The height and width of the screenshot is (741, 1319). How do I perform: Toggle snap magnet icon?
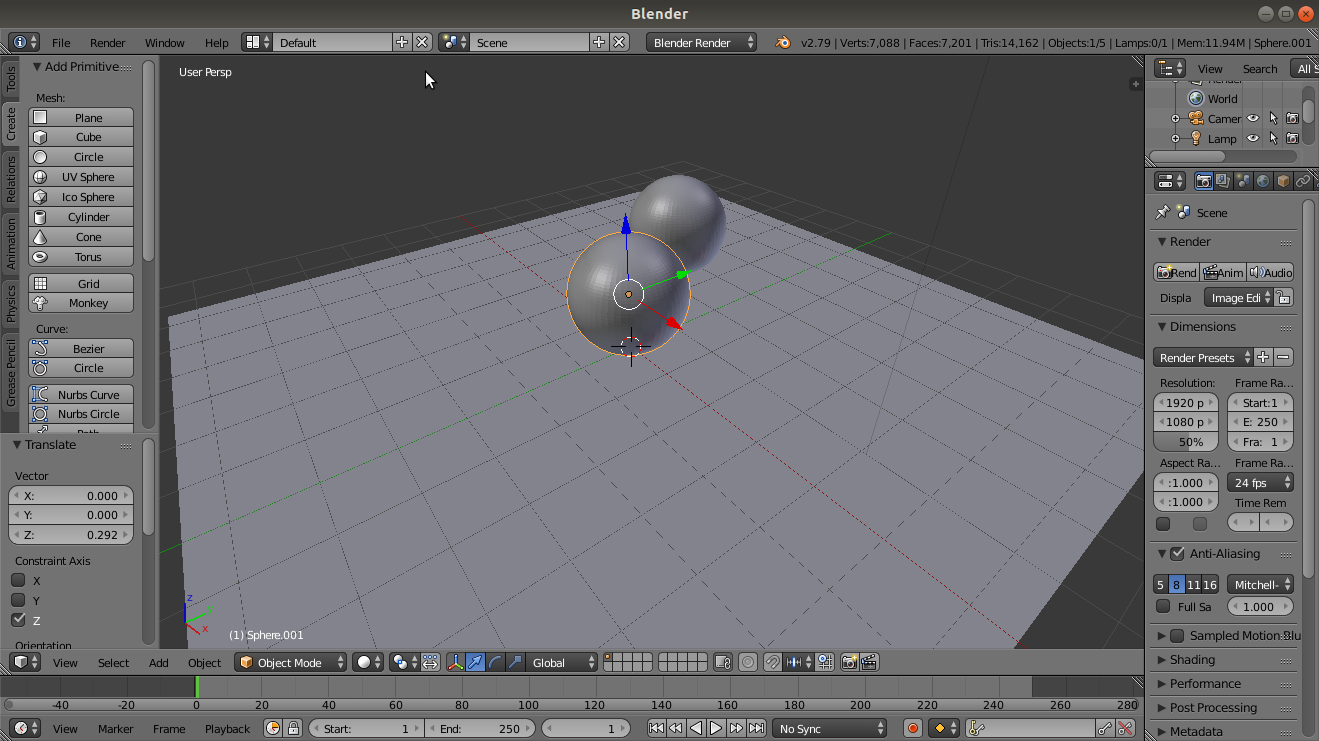click(x=772, y=662)
